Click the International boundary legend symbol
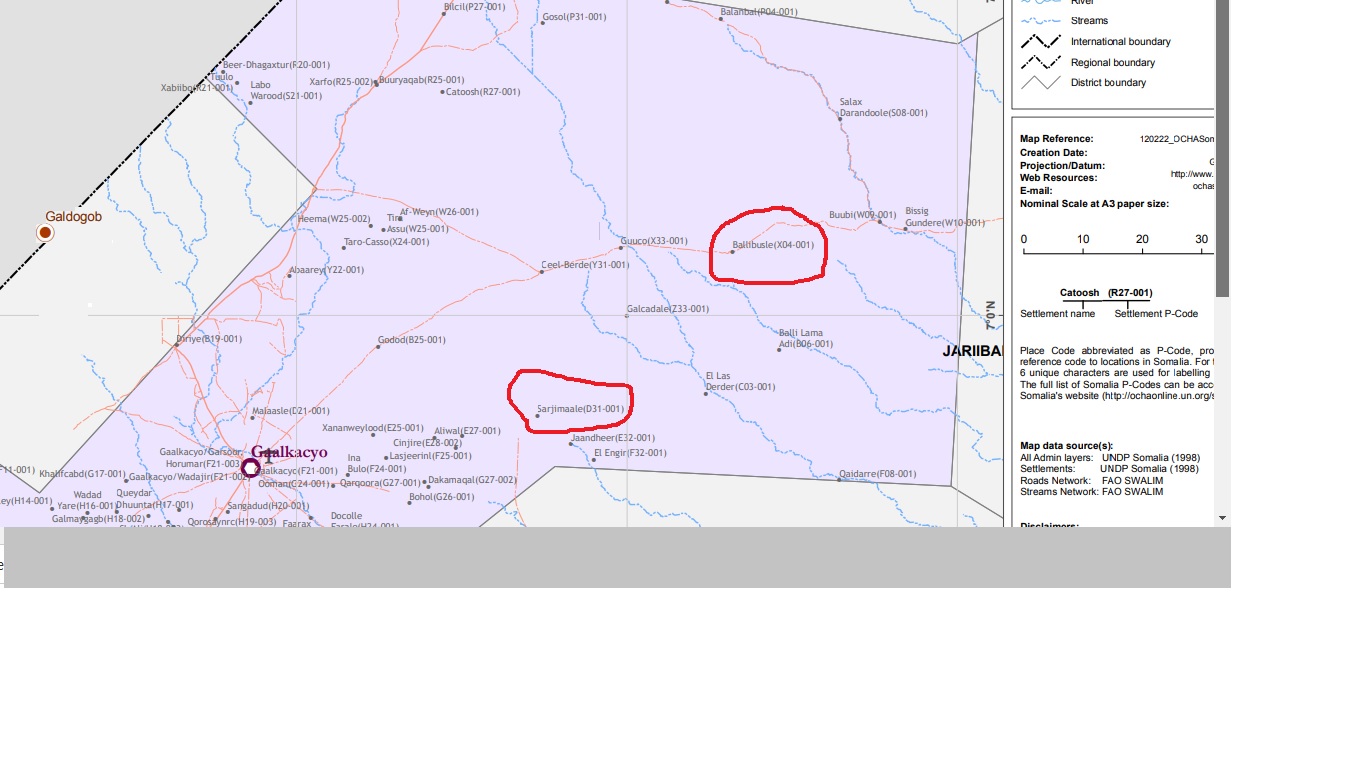1366x768 pixels. [x=1040, y=42]
